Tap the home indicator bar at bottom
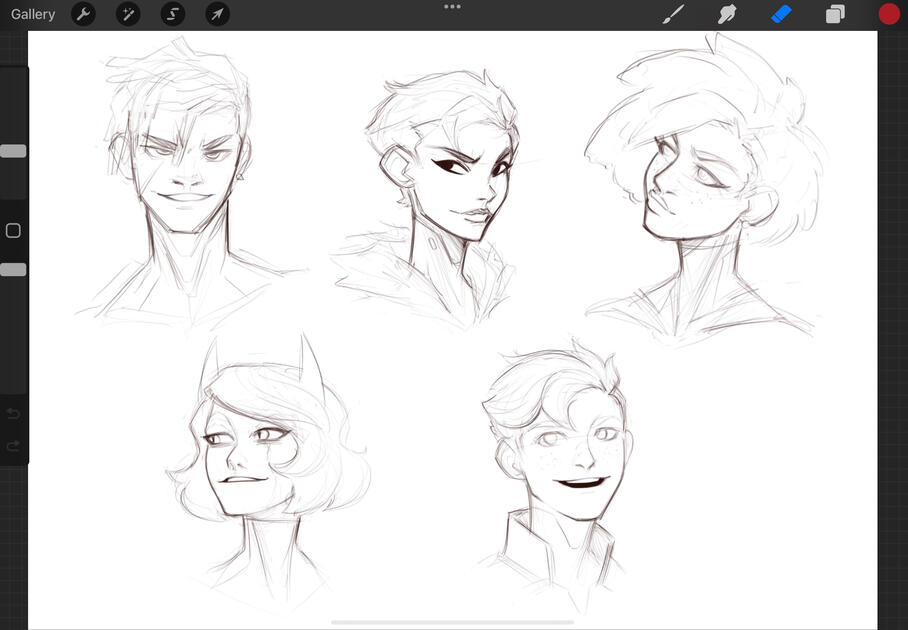908x630 pixels. click(x=453, y=622)
